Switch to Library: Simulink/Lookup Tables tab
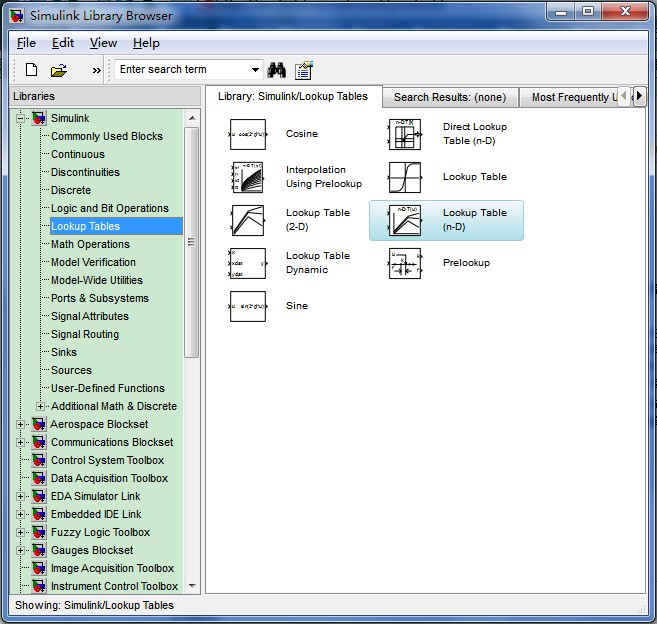Screen dimensions: 657x624 [293, 96]
